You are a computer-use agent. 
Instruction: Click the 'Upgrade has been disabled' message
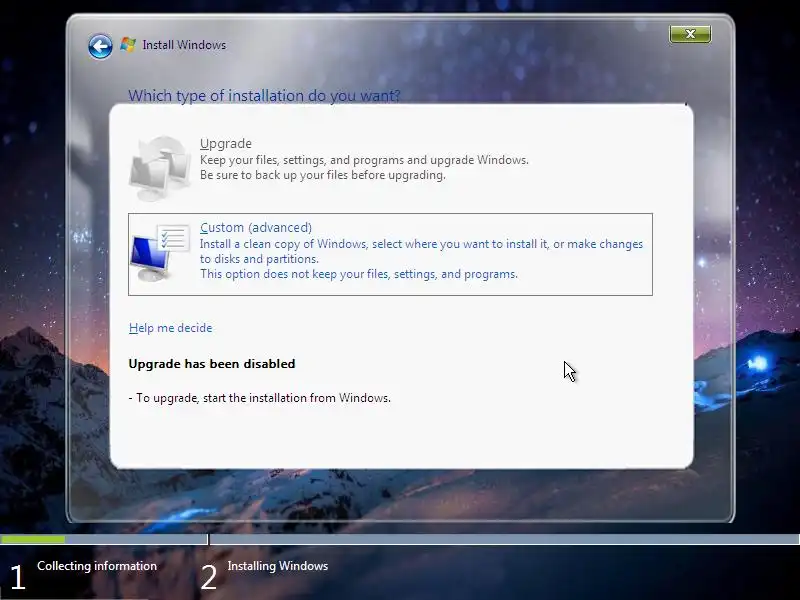tap(212, 364)
